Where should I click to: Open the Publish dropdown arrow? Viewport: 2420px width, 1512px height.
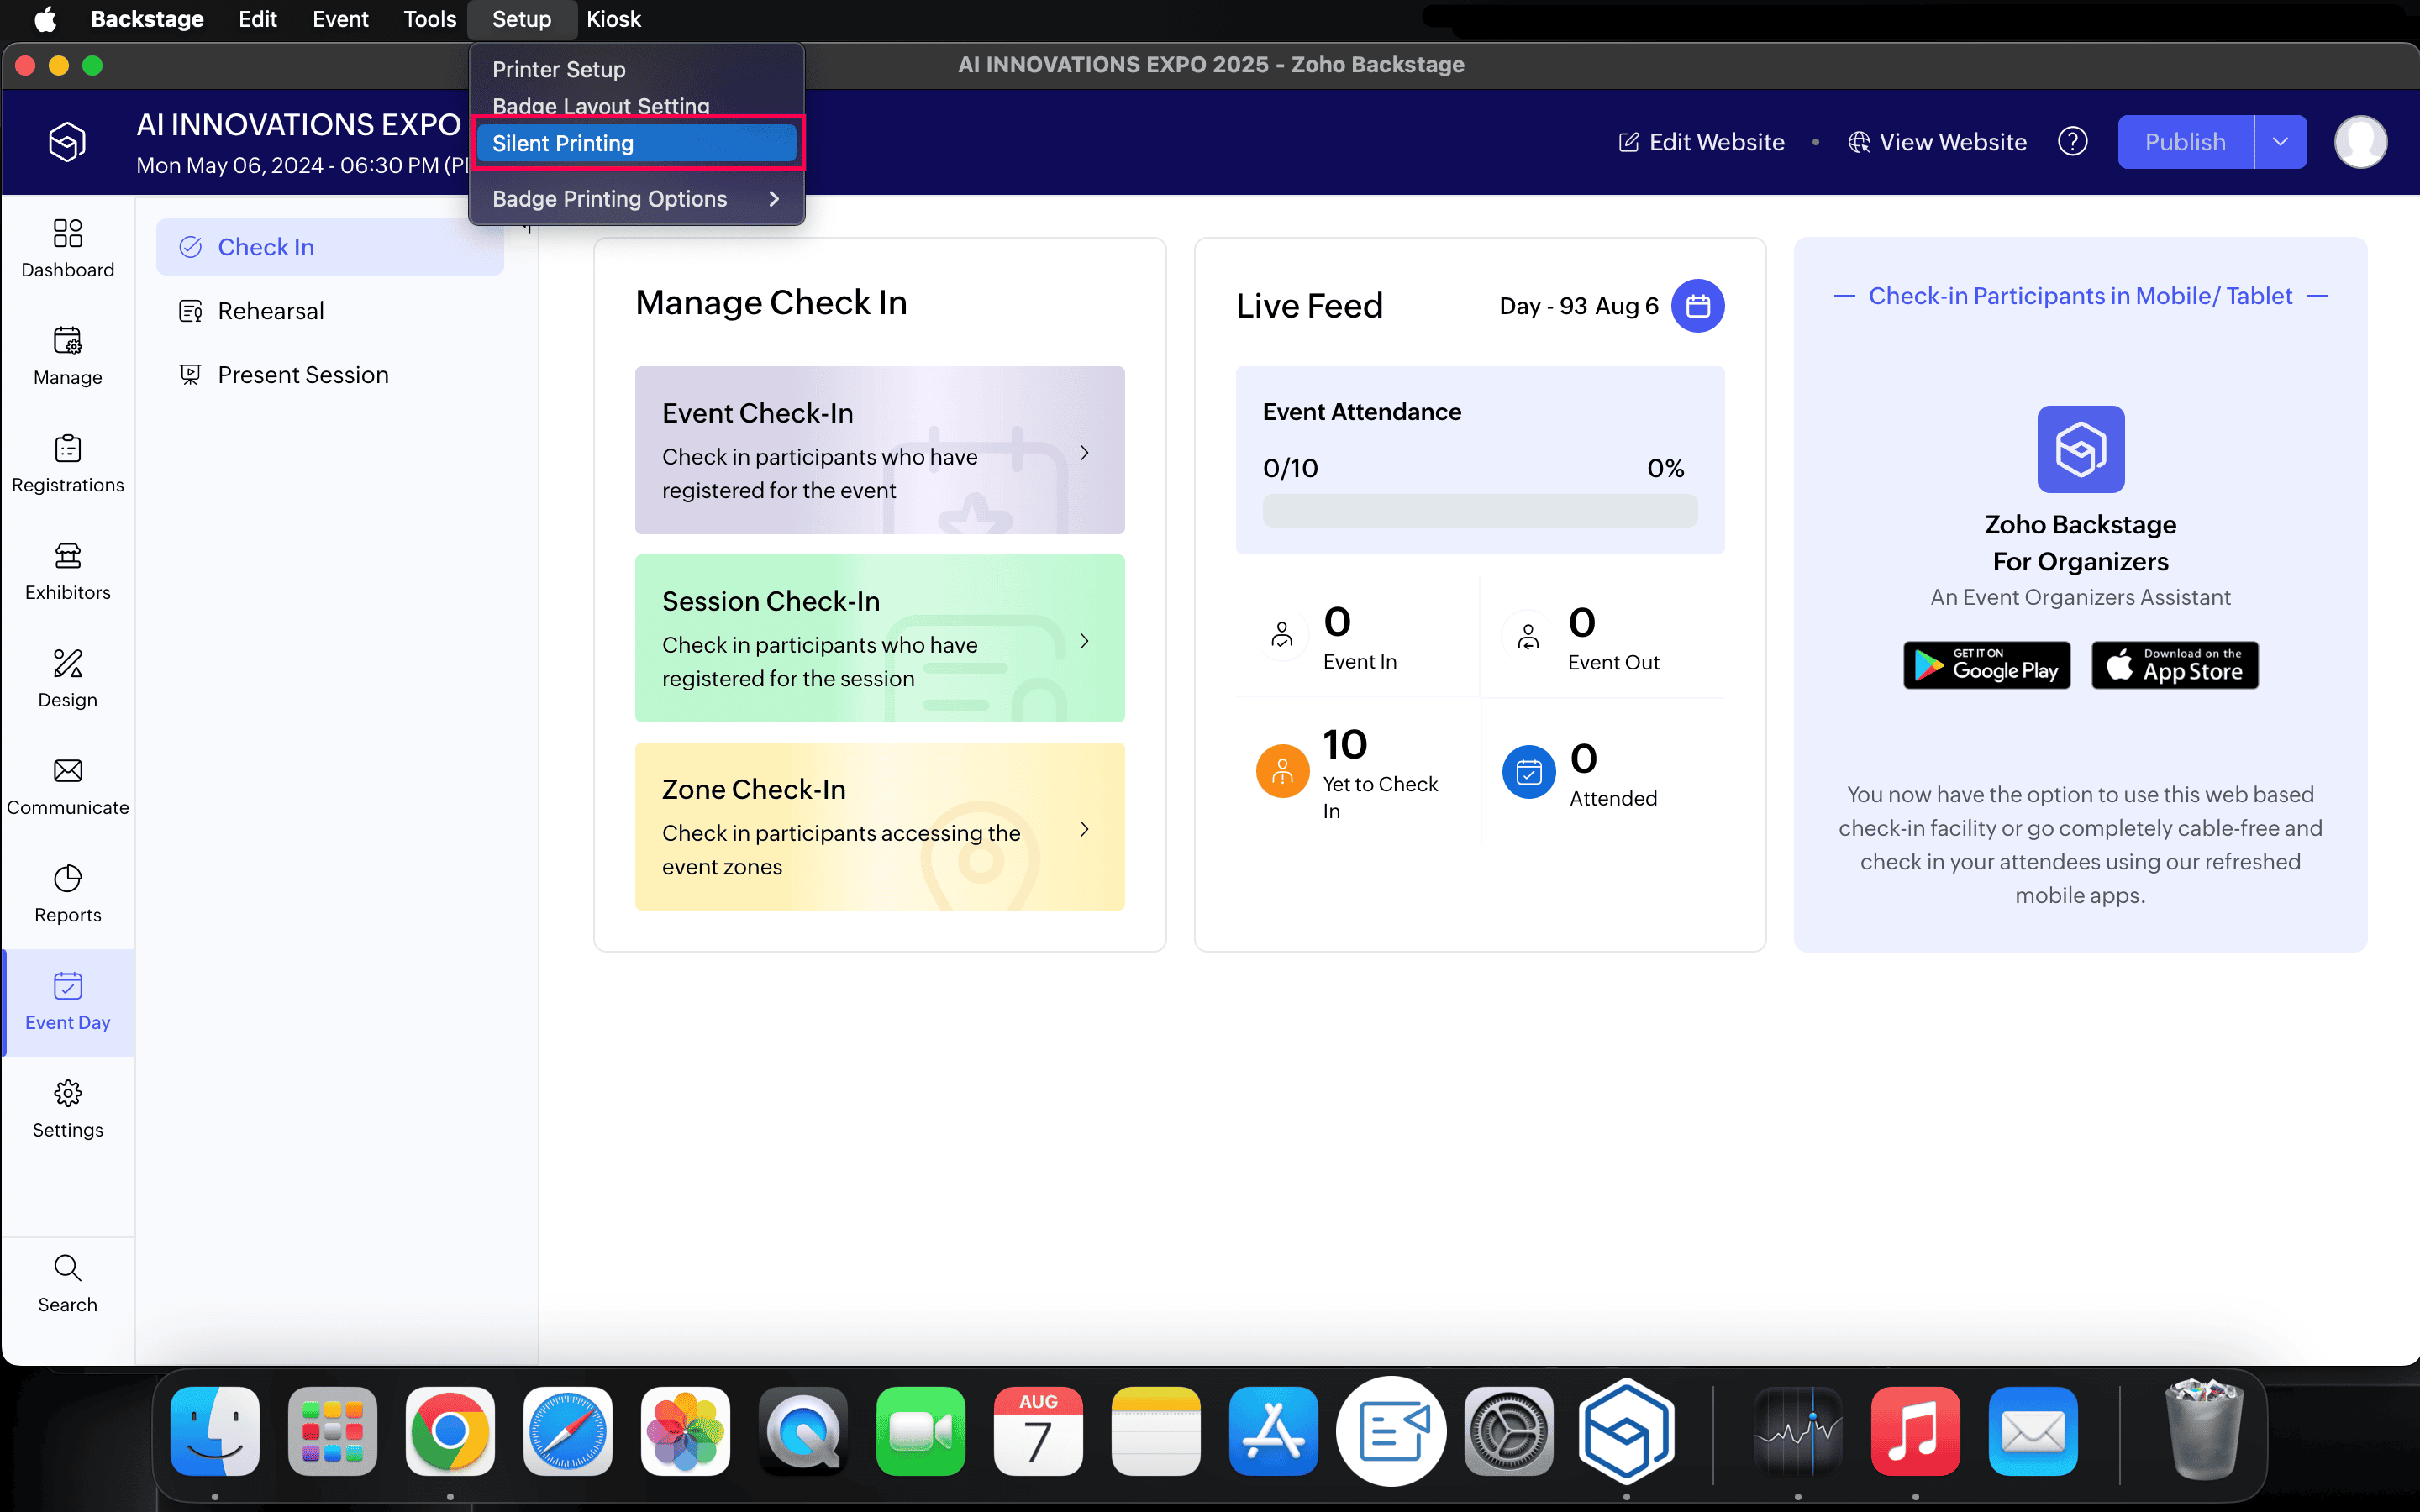tap(2280, 142)
